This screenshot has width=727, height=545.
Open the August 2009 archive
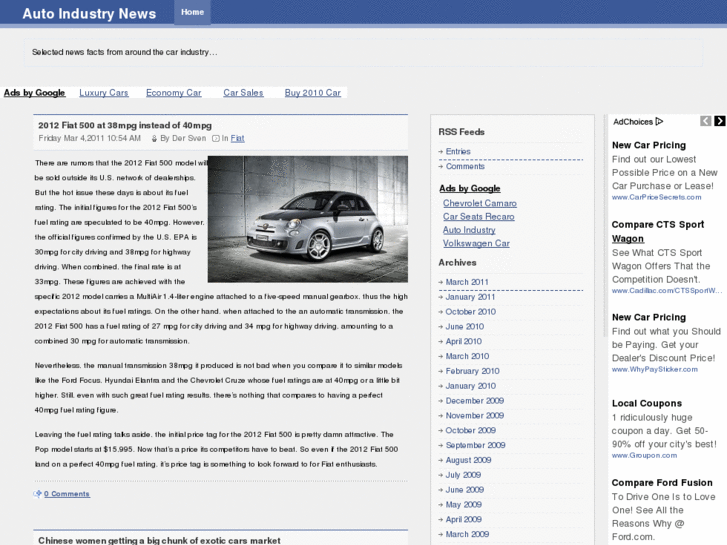click(x=468, y=460)
